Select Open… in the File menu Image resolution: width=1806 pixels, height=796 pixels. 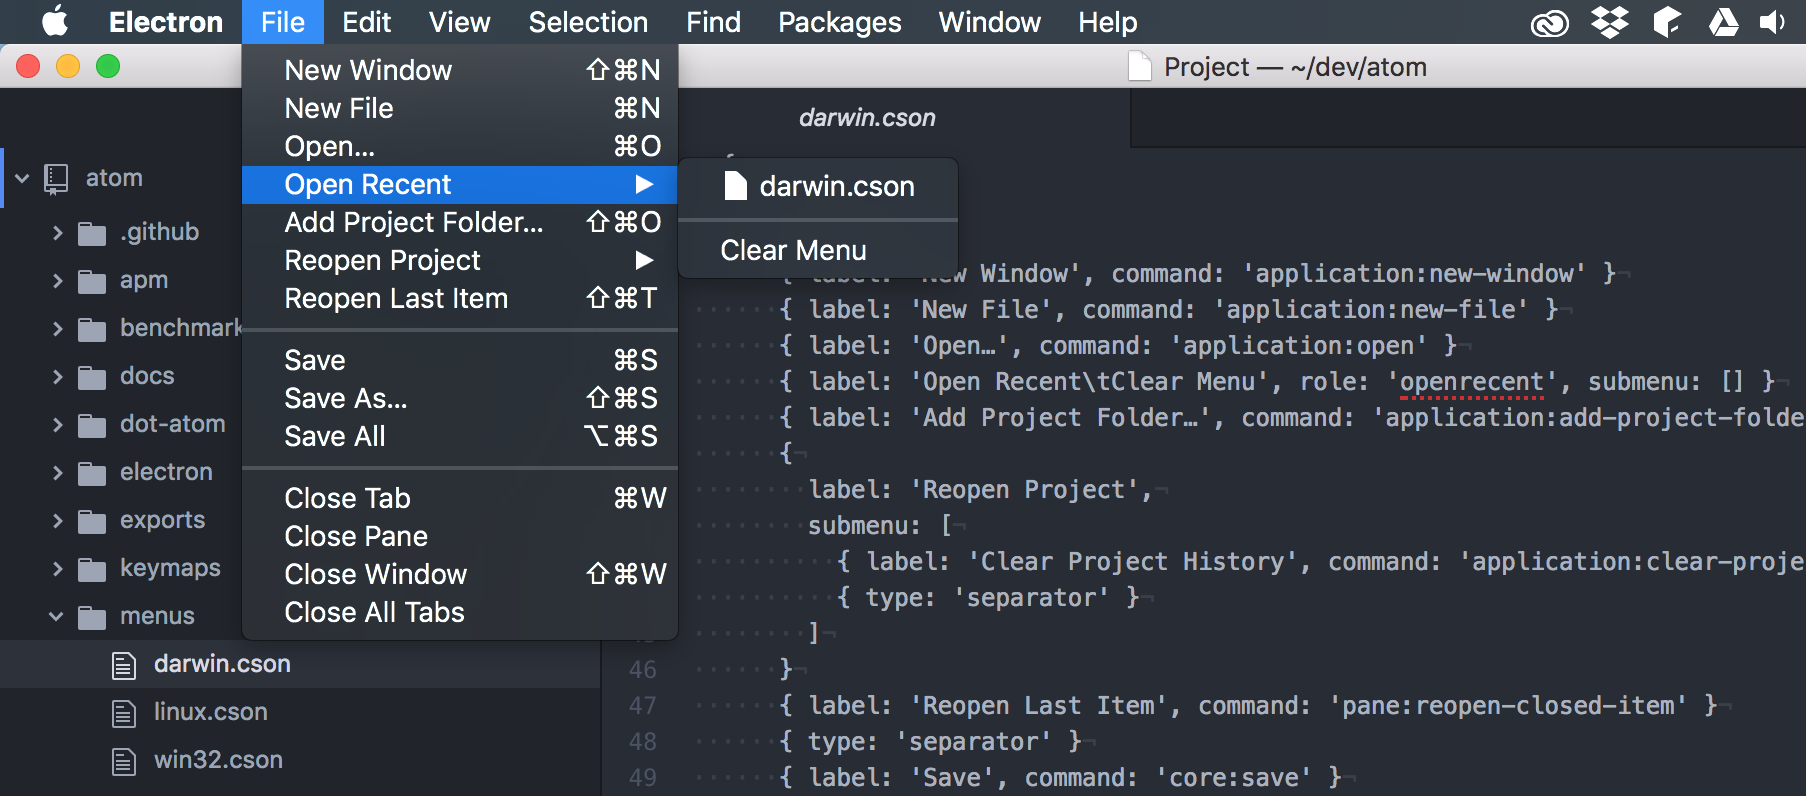pos(460,147)
